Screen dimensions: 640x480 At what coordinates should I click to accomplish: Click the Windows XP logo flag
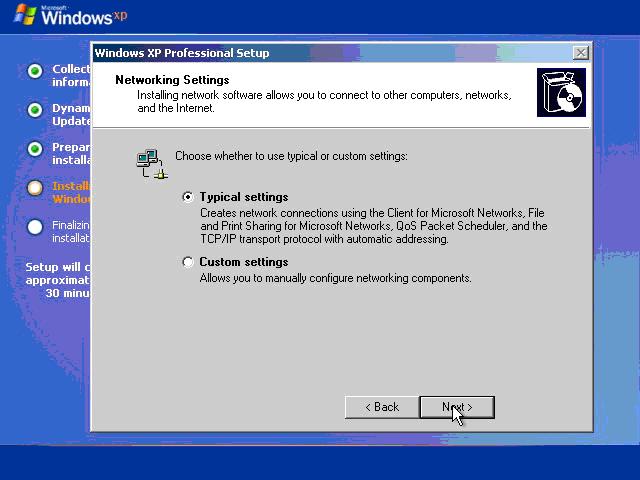25,15
